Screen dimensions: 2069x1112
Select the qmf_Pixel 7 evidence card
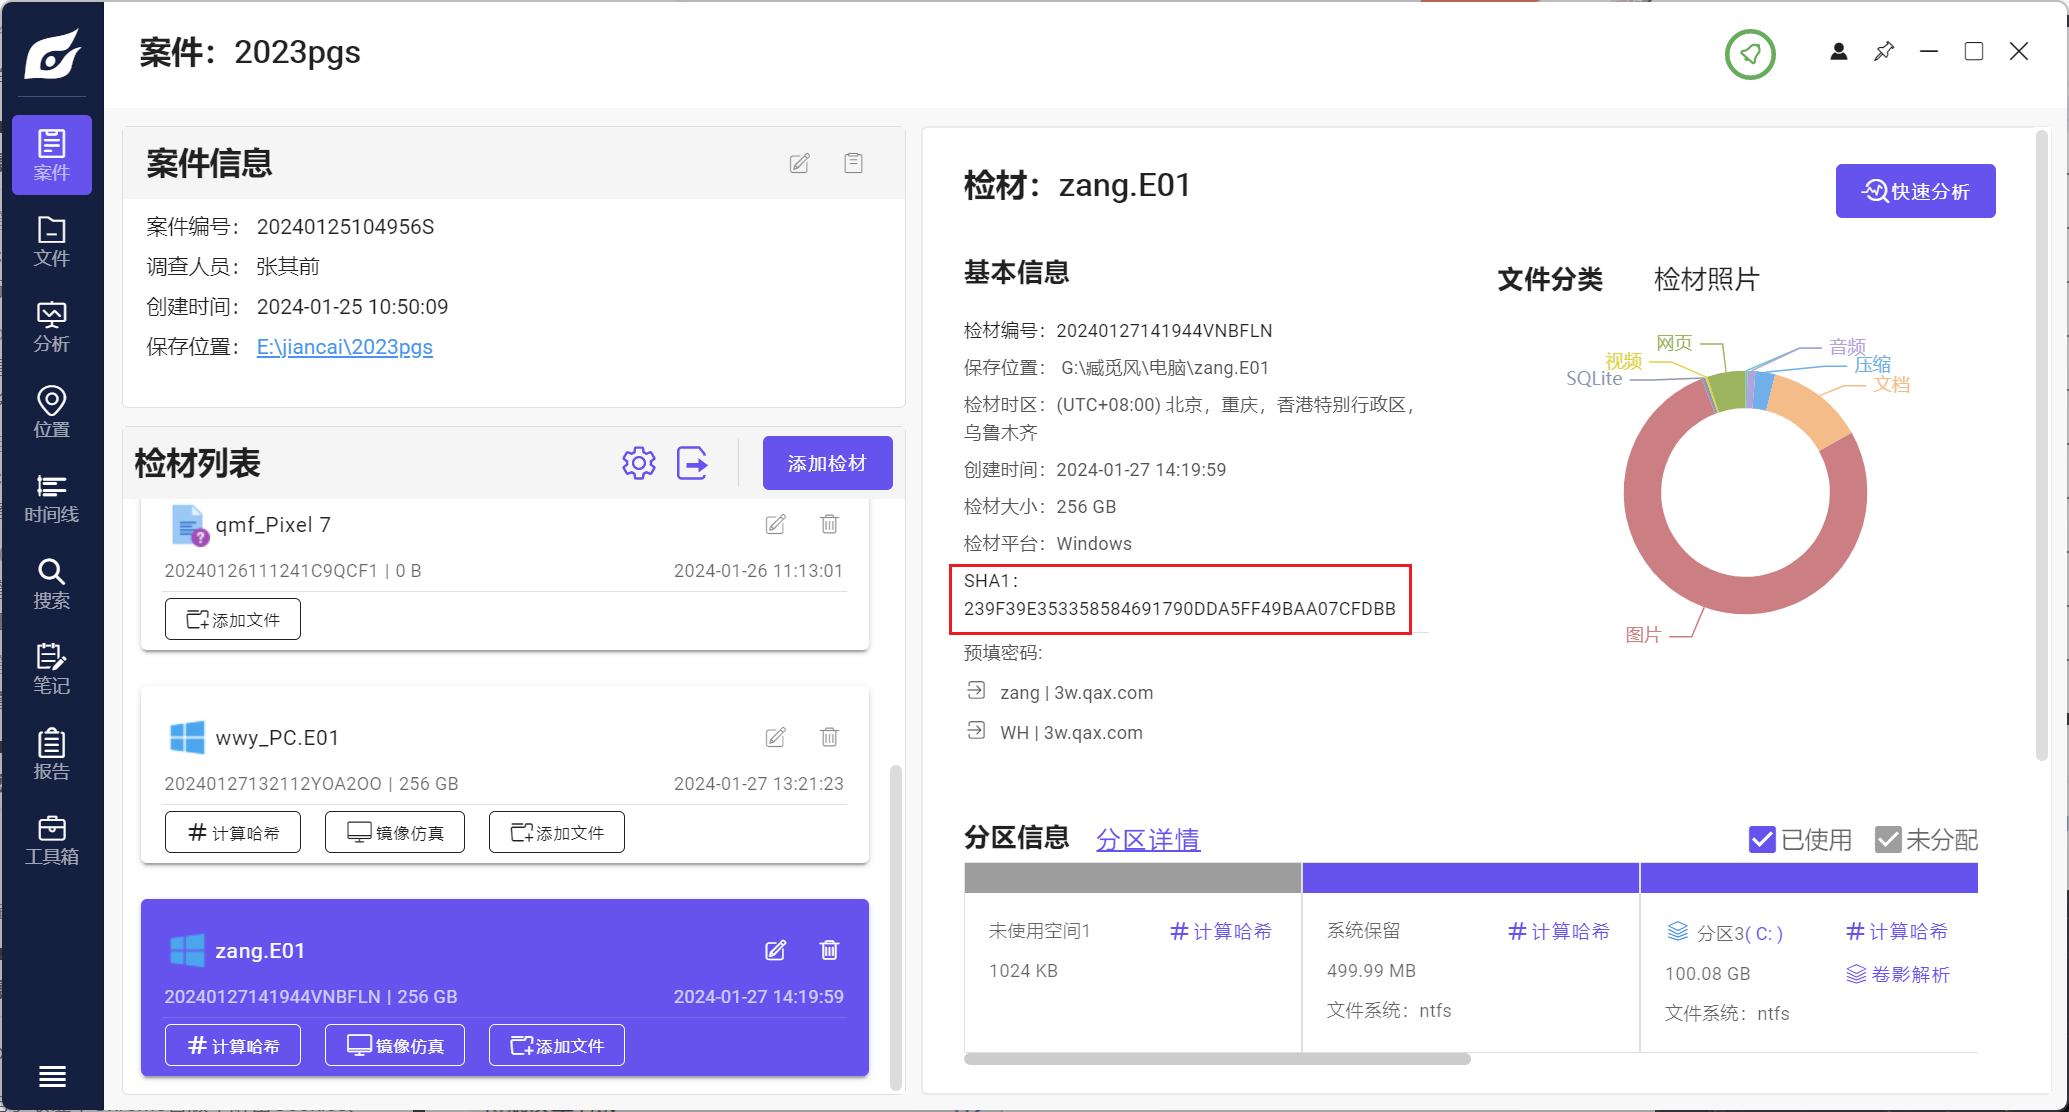pos(505,575)
